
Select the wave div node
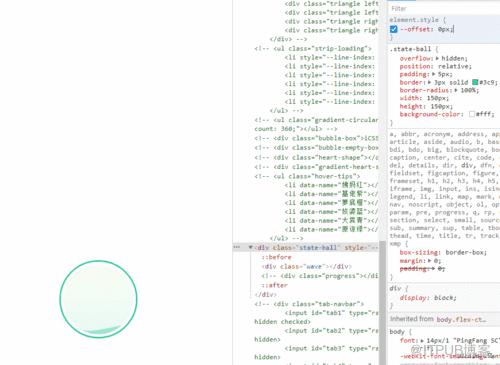[x=307, y=266]
